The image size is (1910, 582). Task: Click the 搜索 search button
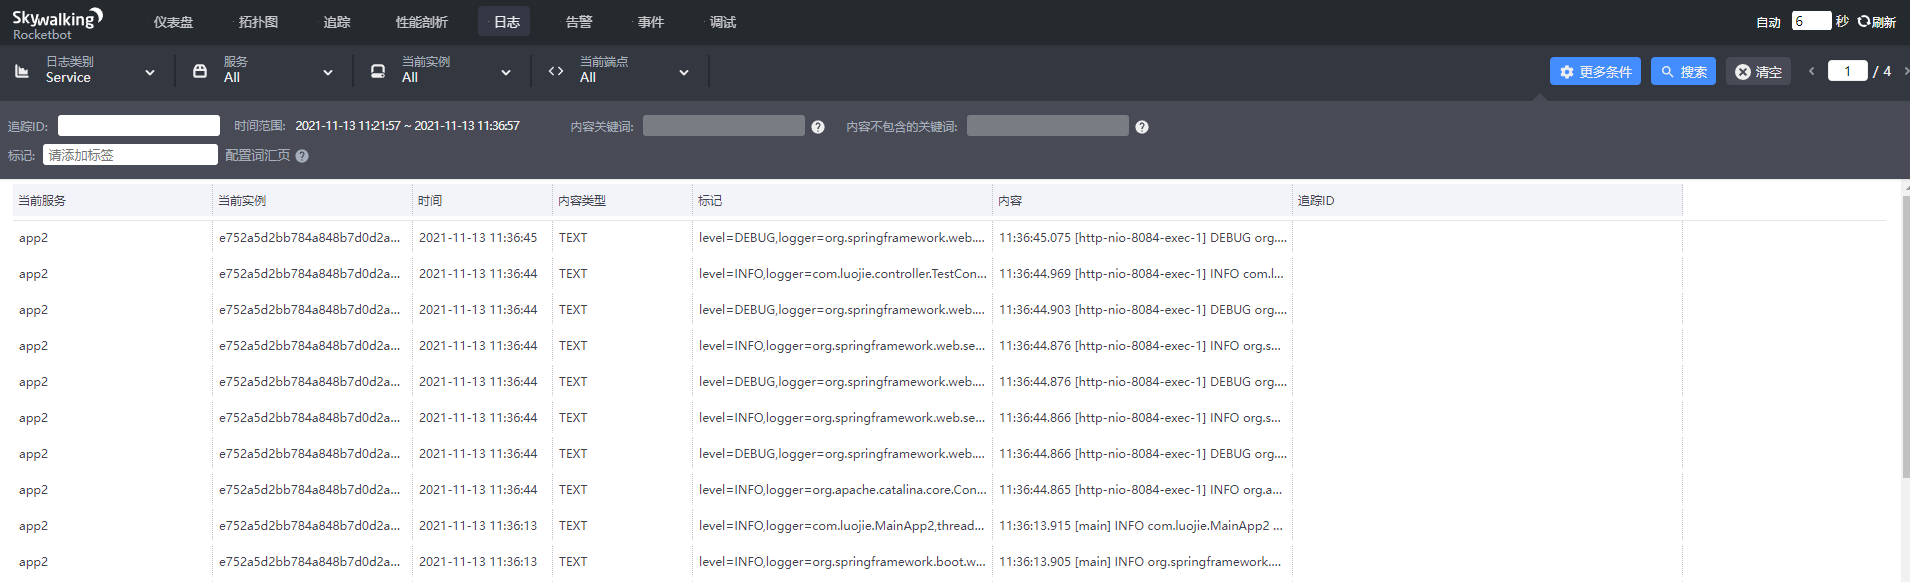pyautogui.click(x=1683, y=71)
